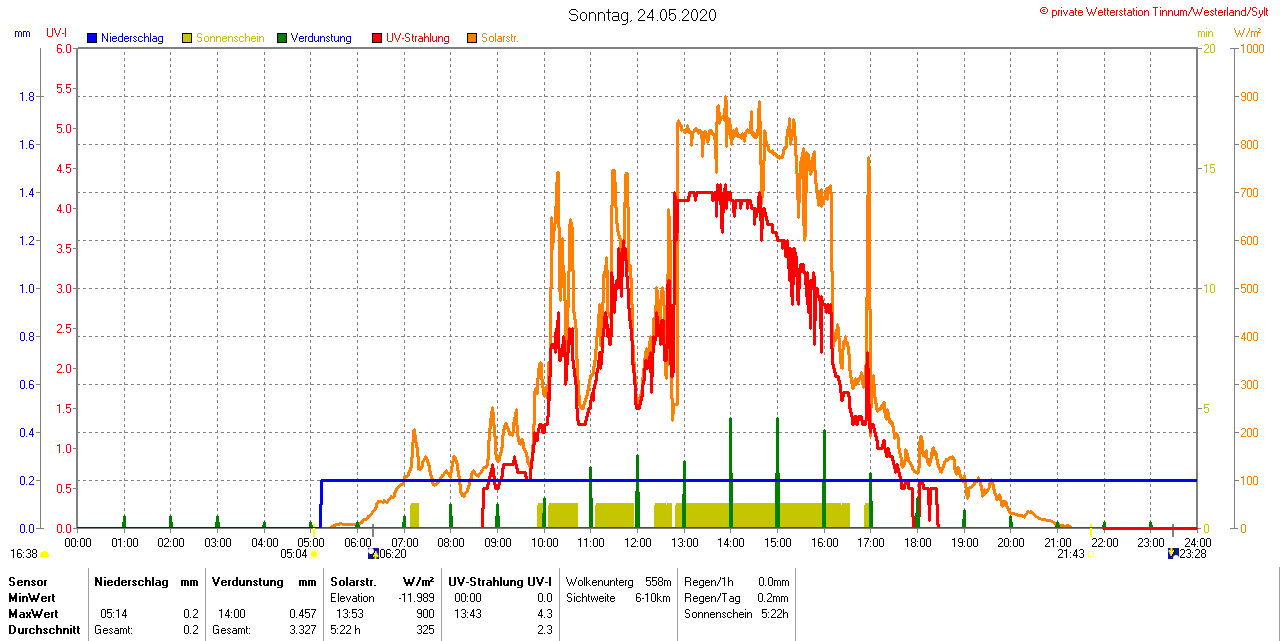This screenshot has width=1280, height=641.
Task: Click the UV average value 2.3
Action: click(545, 630)
